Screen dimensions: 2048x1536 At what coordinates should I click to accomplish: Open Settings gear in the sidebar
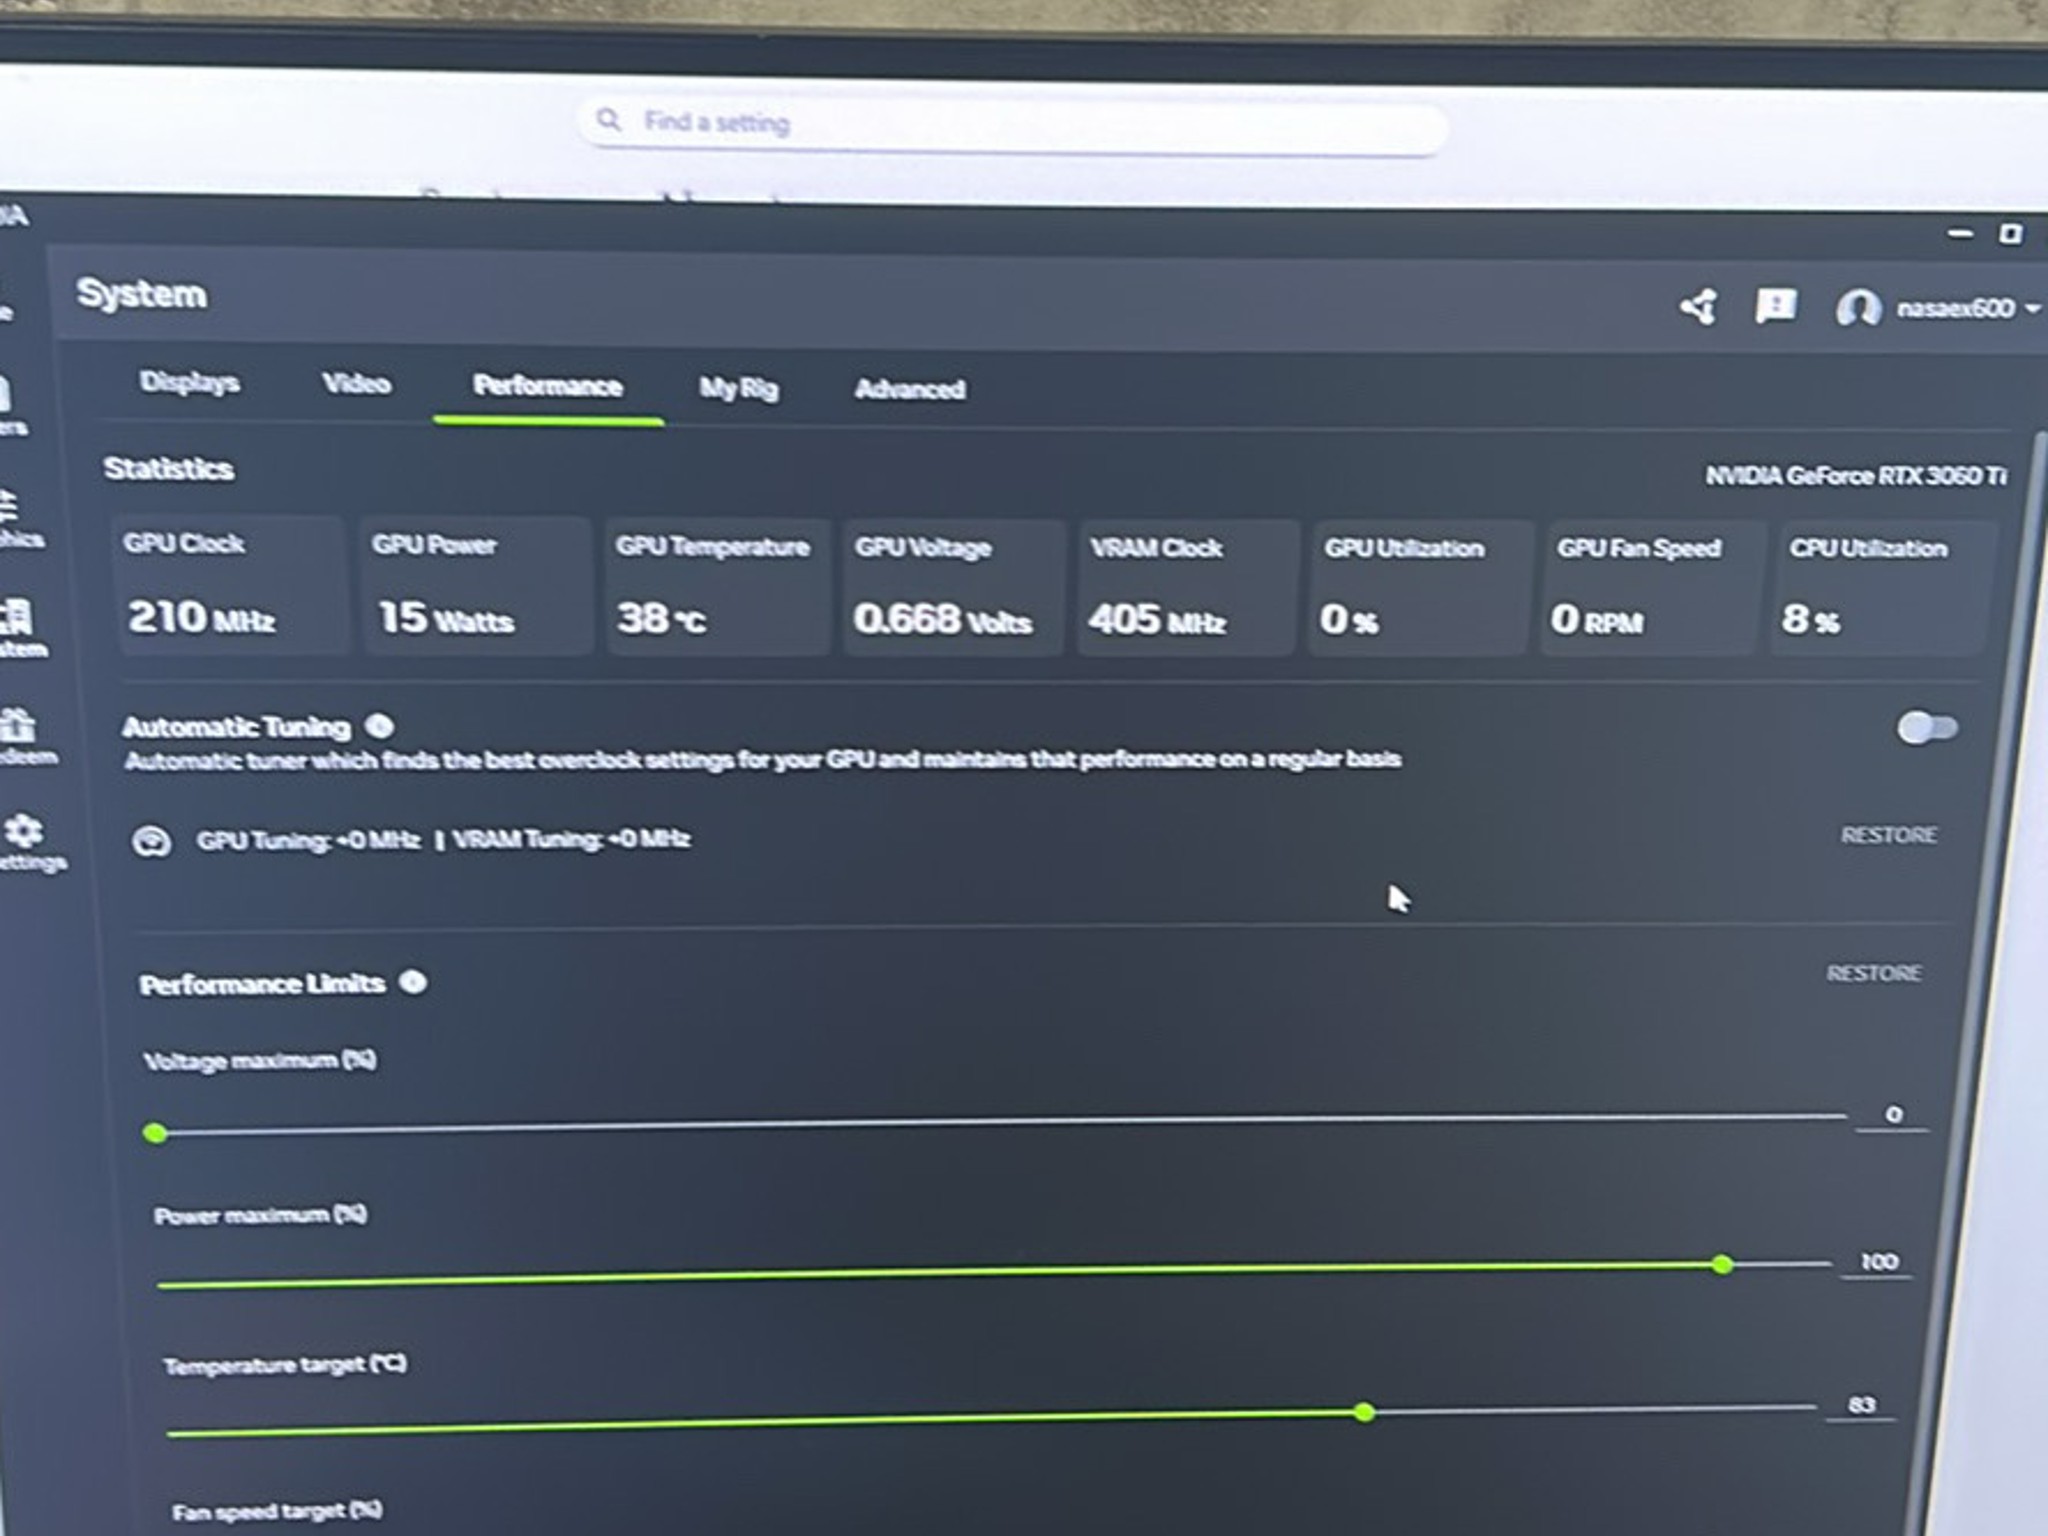pos(24,831)
